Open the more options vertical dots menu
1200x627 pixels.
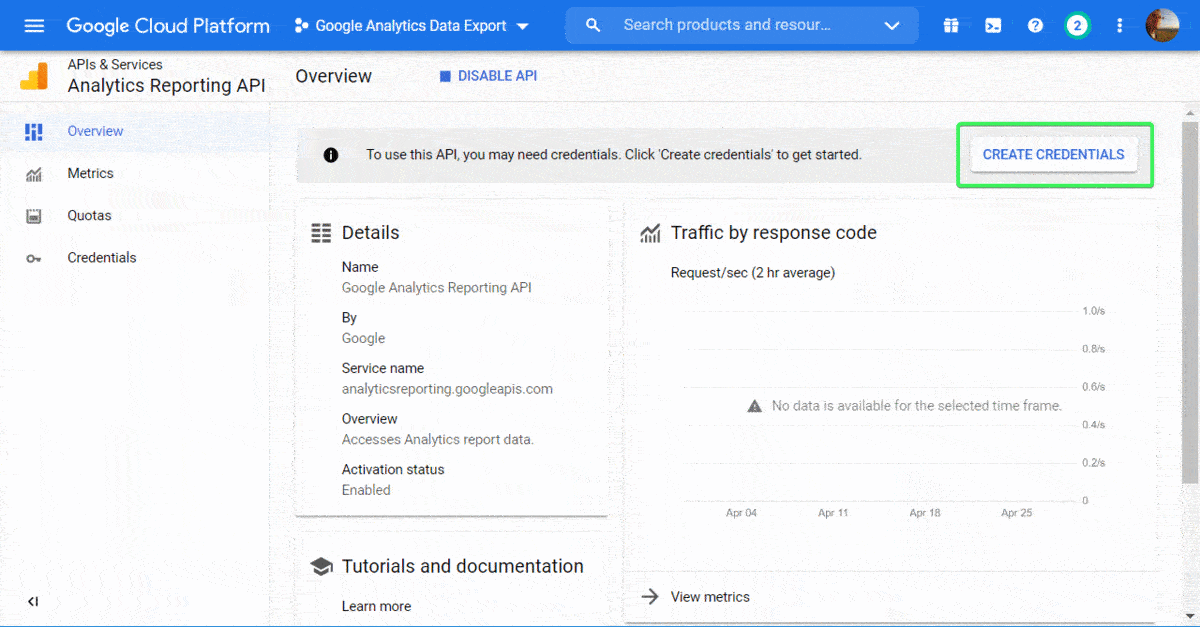pyautogui.click(x=1119, y=25)
